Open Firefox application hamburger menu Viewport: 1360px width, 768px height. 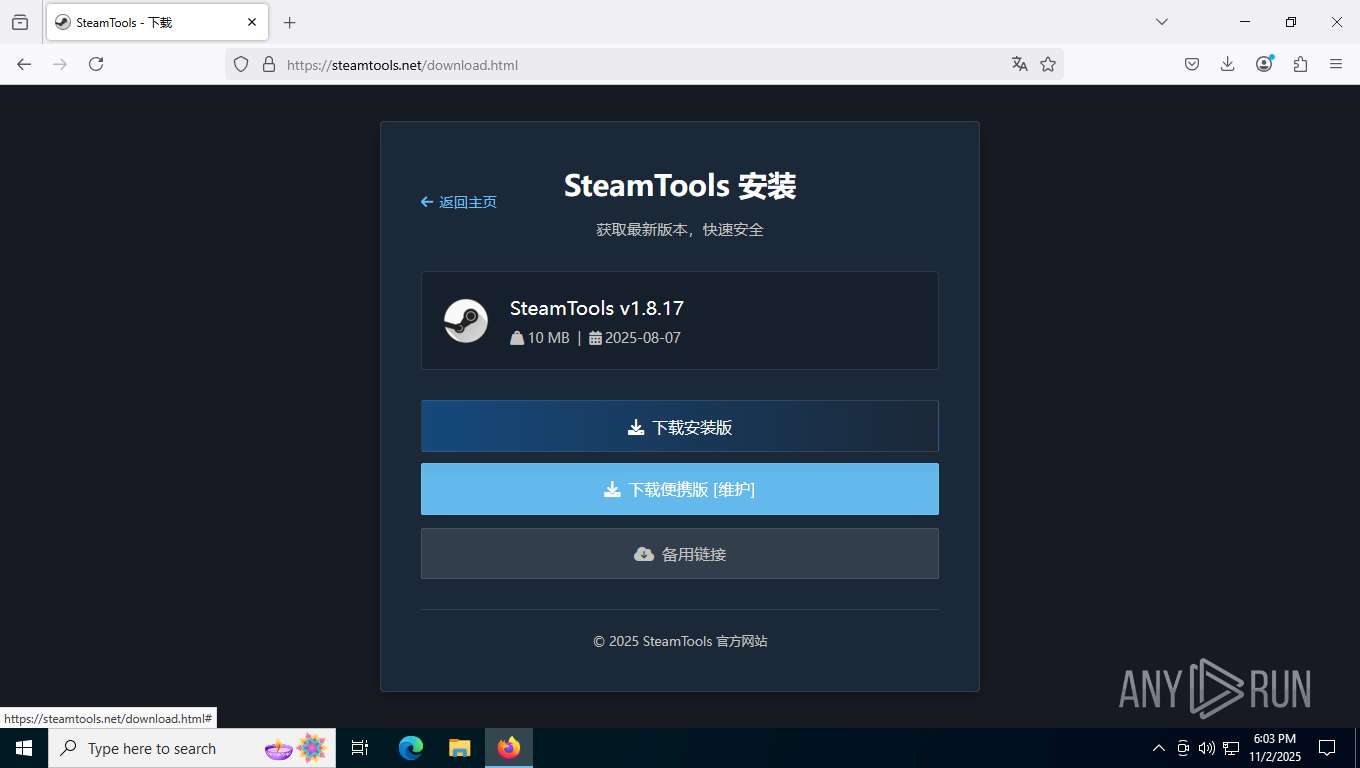1336,64
